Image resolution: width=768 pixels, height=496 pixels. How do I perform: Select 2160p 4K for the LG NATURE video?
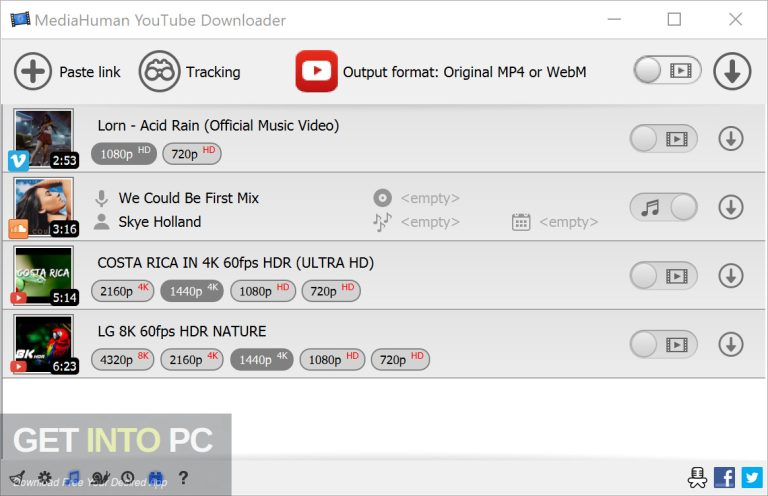[x=192, y=359]
